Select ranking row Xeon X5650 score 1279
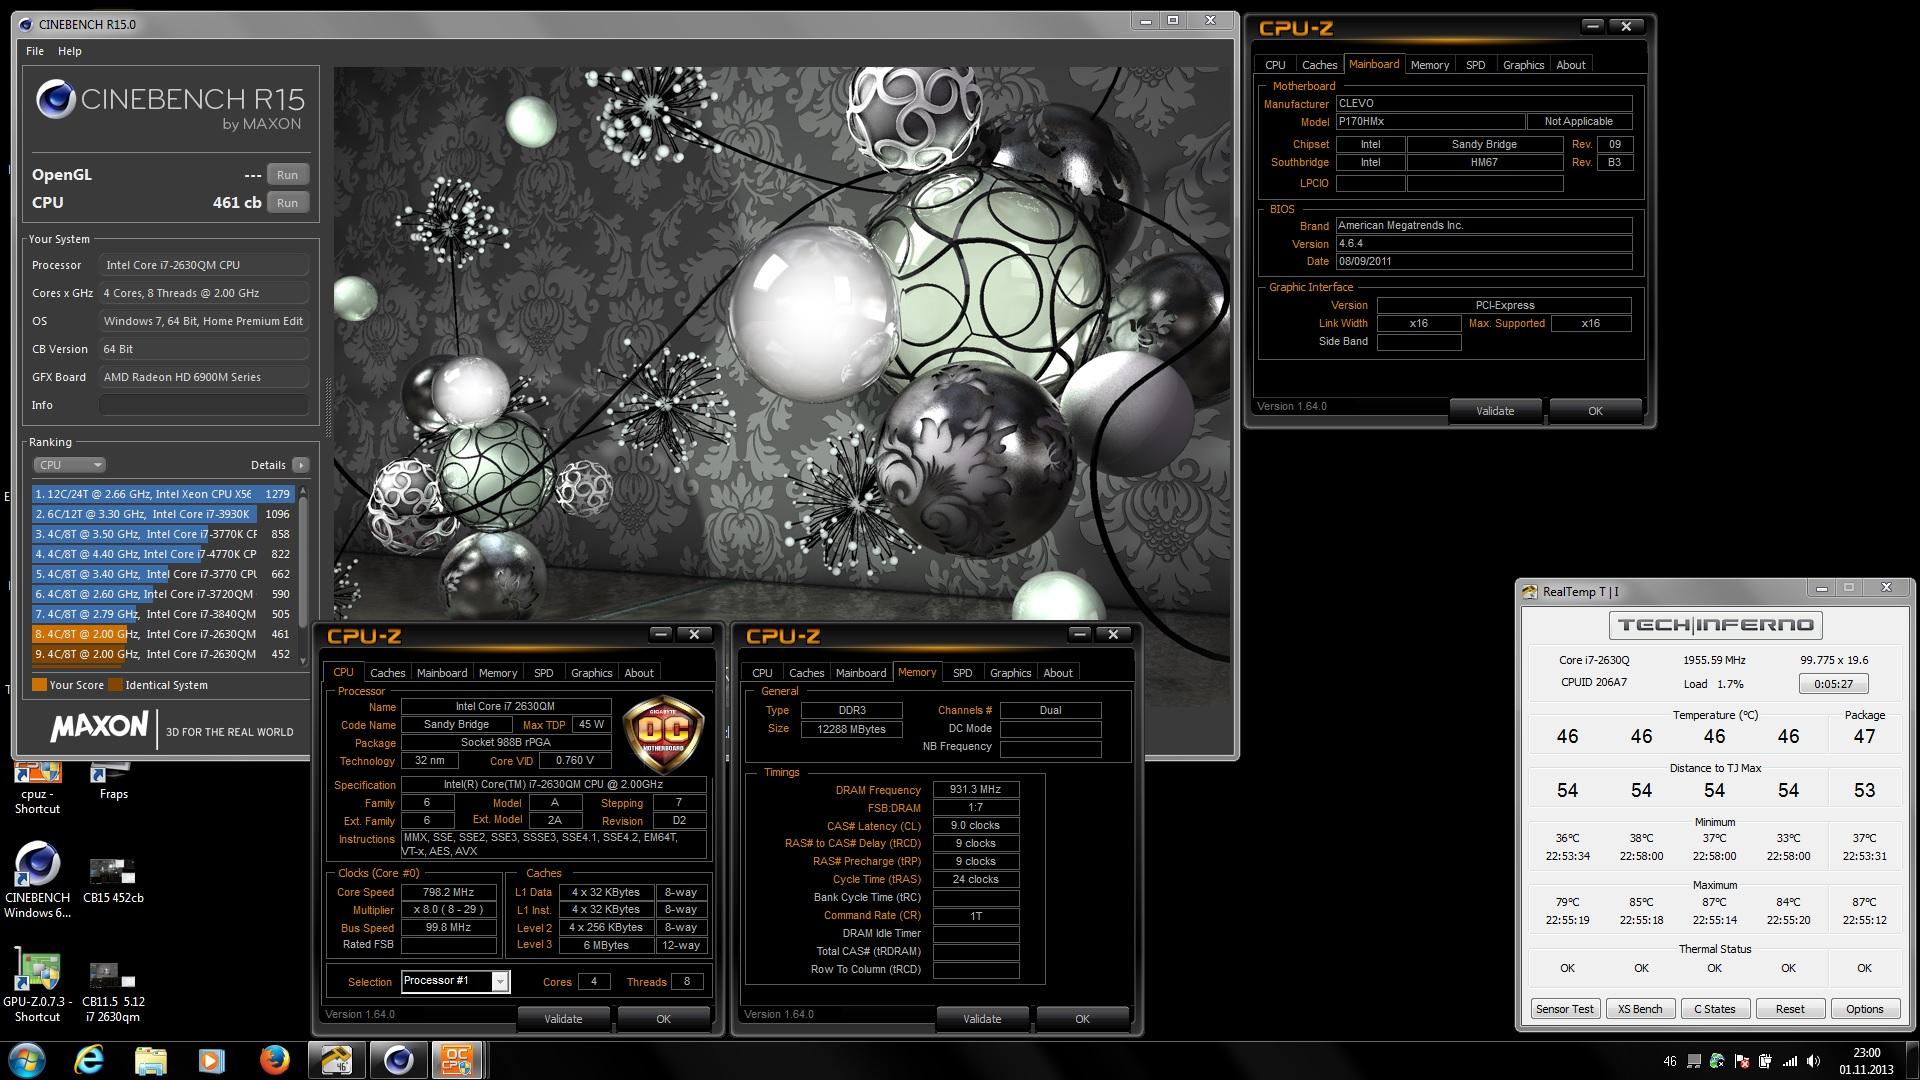 click(x=163, y=494)
